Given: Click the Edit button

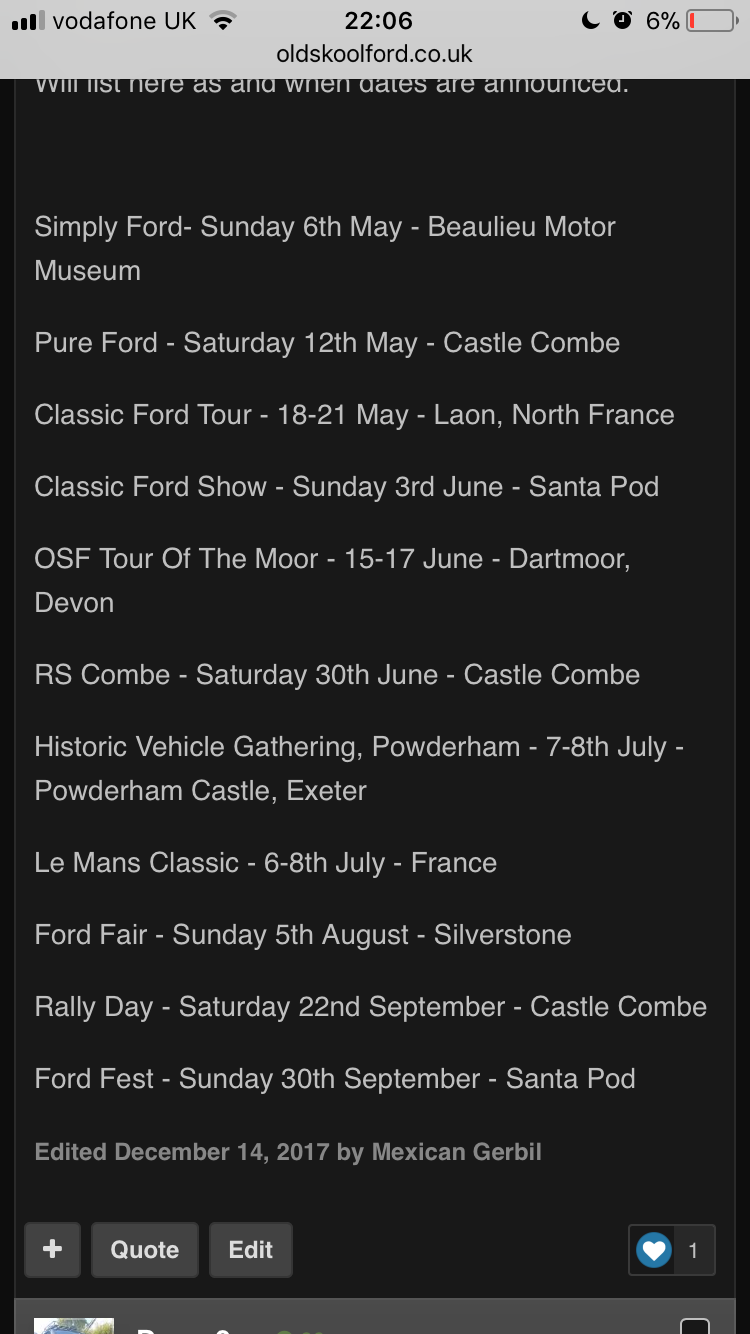Looking at the screenshot, I should point(250,1249).
